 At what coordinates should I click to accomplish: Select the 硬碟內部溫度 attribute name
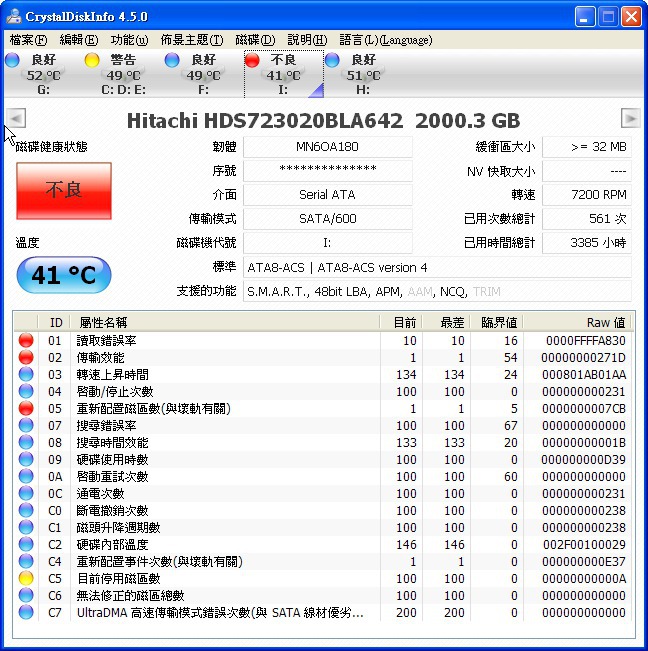point(112,545)
